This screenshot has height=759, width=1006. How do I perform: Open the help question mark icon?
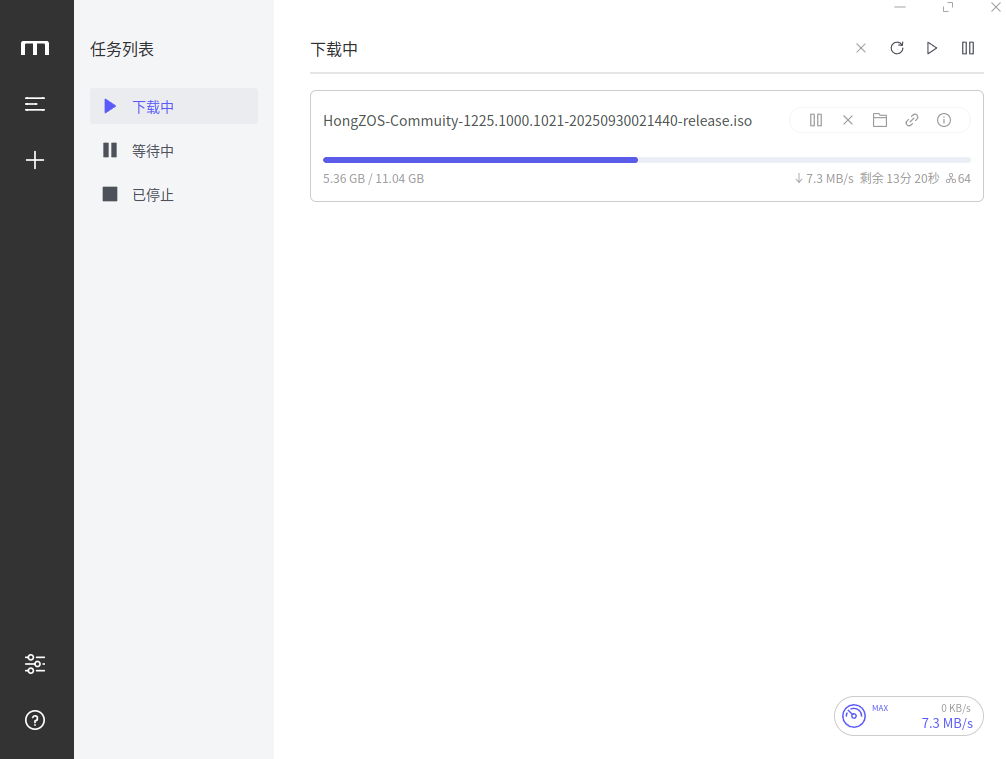pos(35,720)
